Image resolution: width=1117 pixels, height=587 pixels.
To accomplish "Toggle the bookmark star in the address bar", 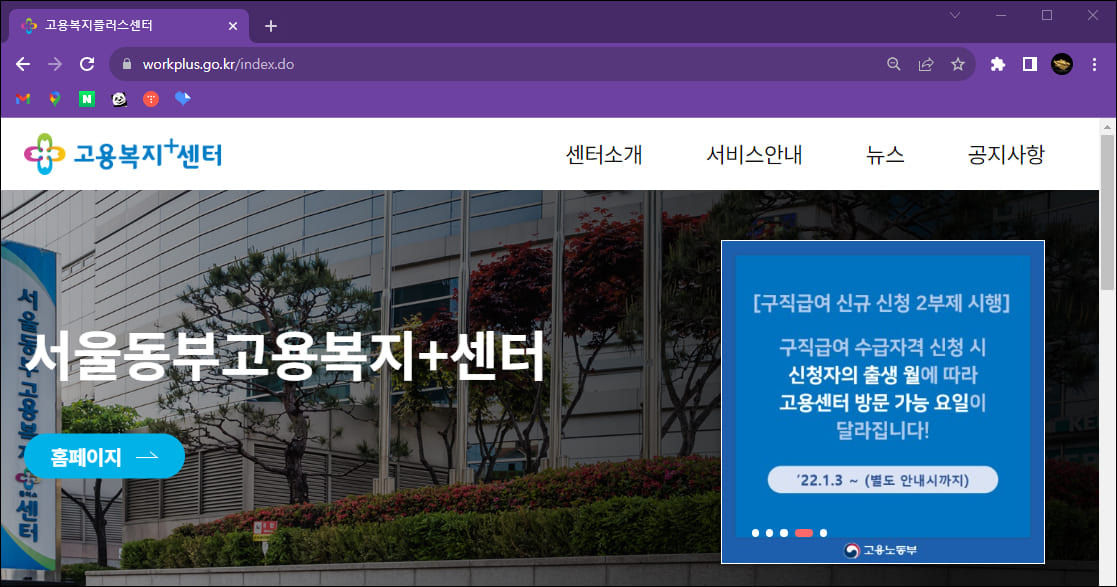I will pyautogui.click(x=958, y=63).
